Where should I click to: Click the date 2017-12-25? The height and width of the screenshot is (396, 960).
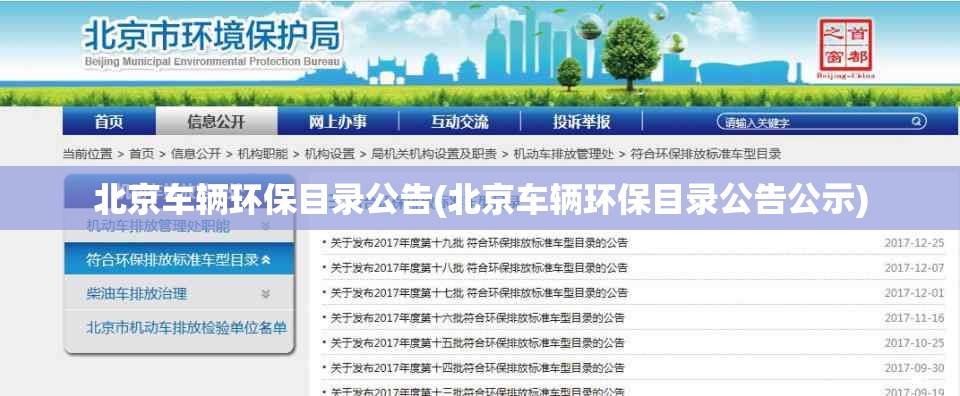tap(914, 243)
